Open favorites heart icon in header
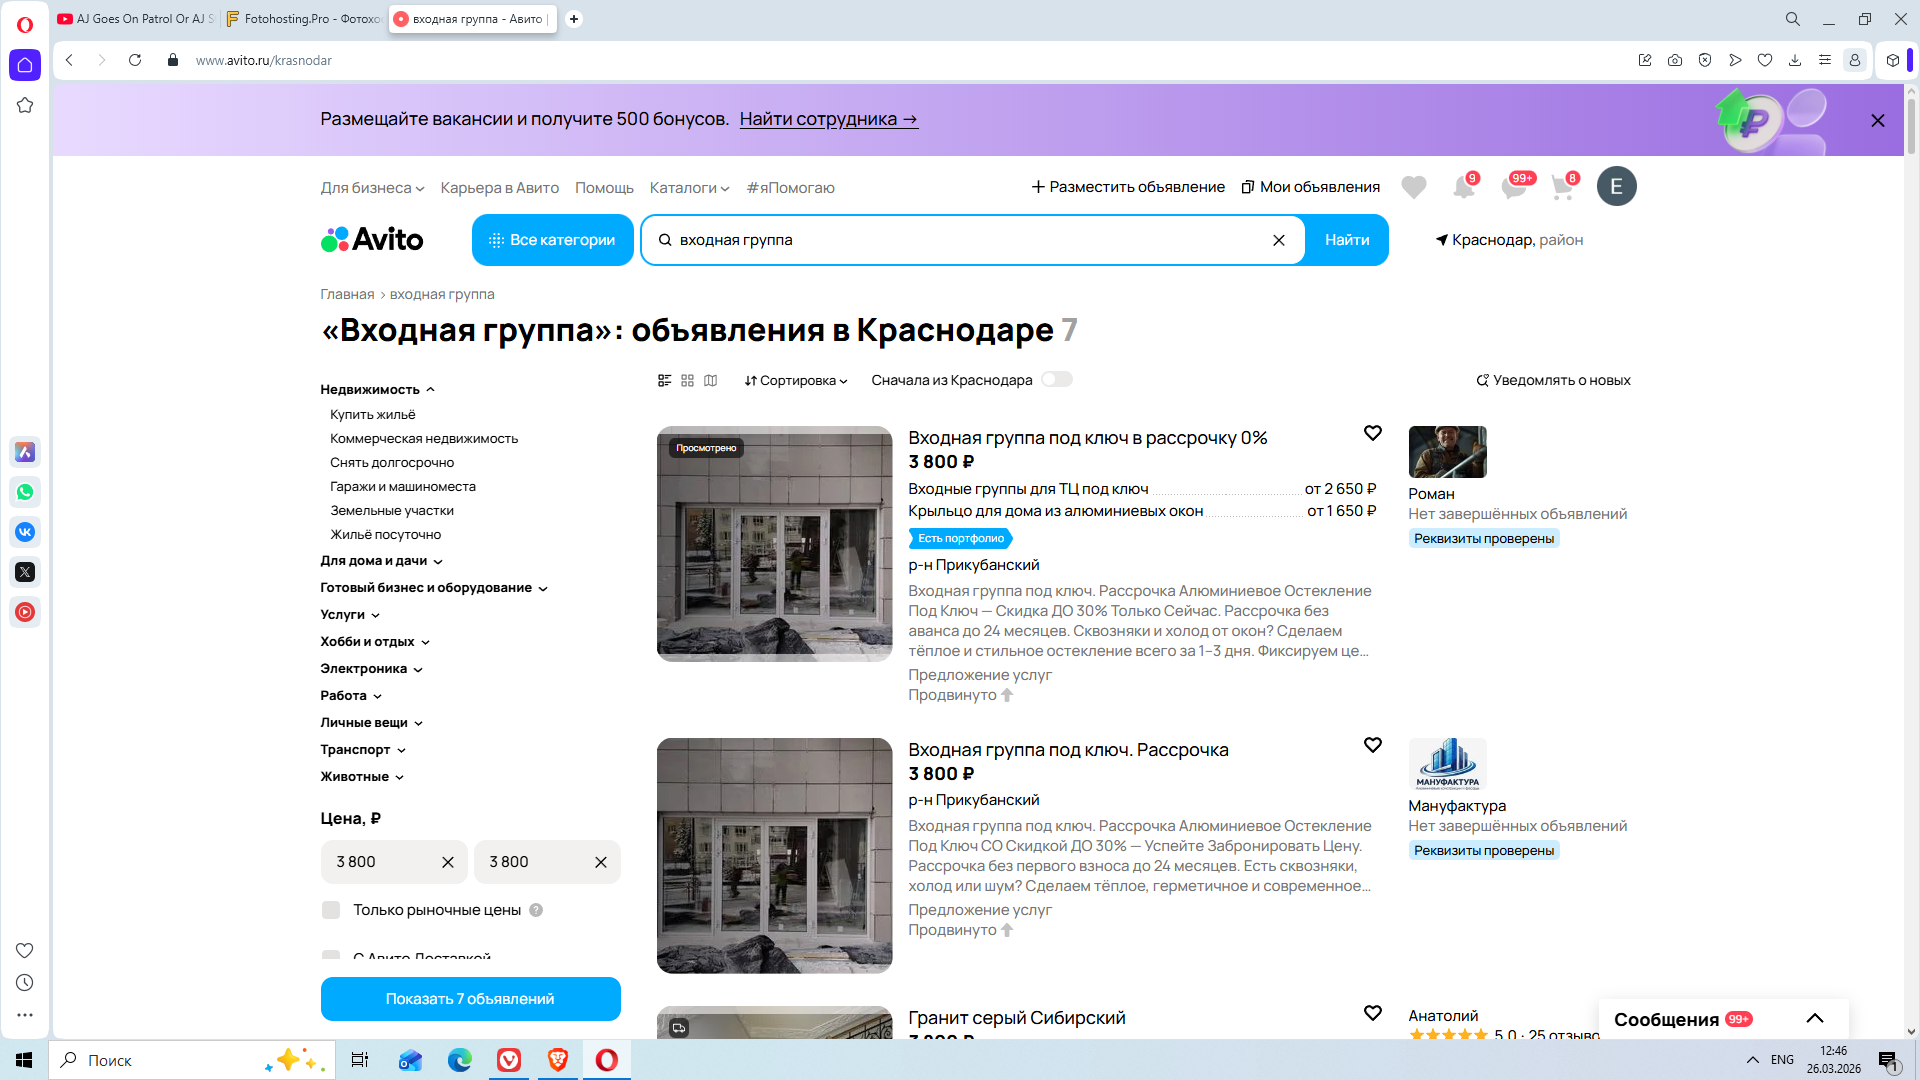This screenshot has width=1920, height=1080. pos(1413,187)
